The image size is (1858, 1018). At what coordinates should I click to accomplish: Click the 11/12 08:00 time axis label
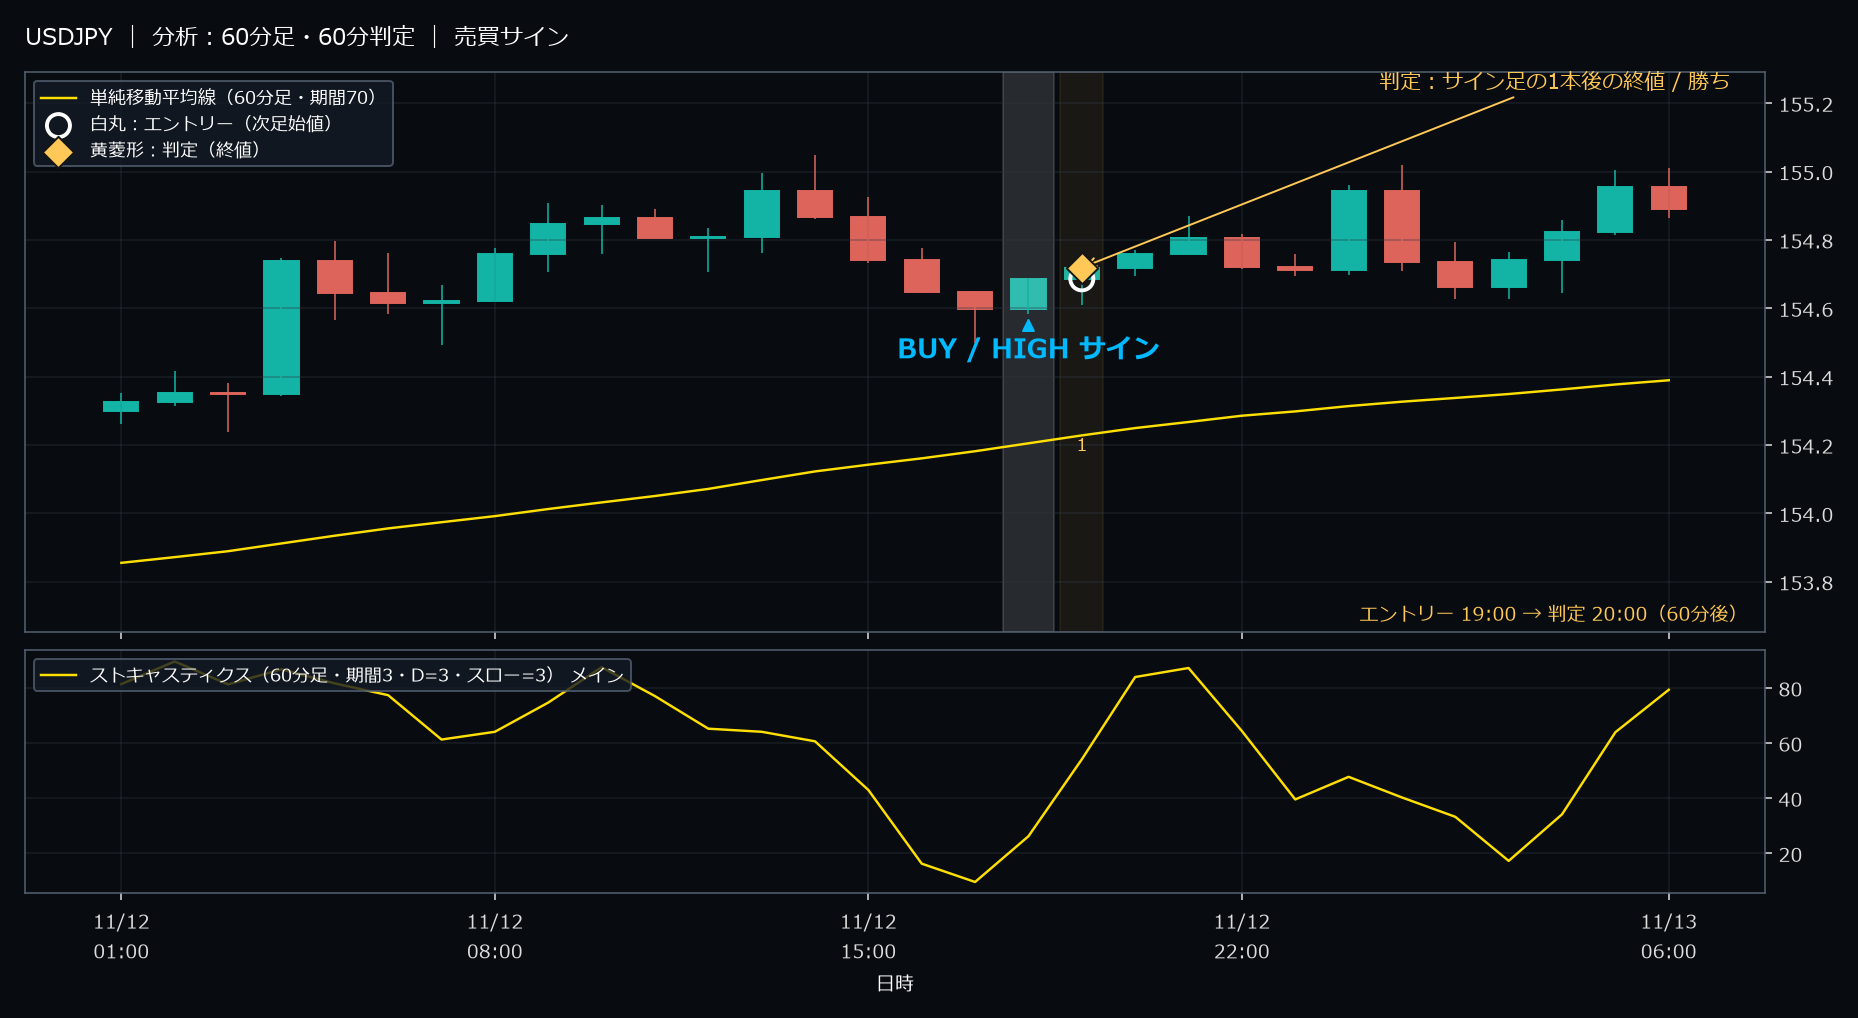coord(495,937)
